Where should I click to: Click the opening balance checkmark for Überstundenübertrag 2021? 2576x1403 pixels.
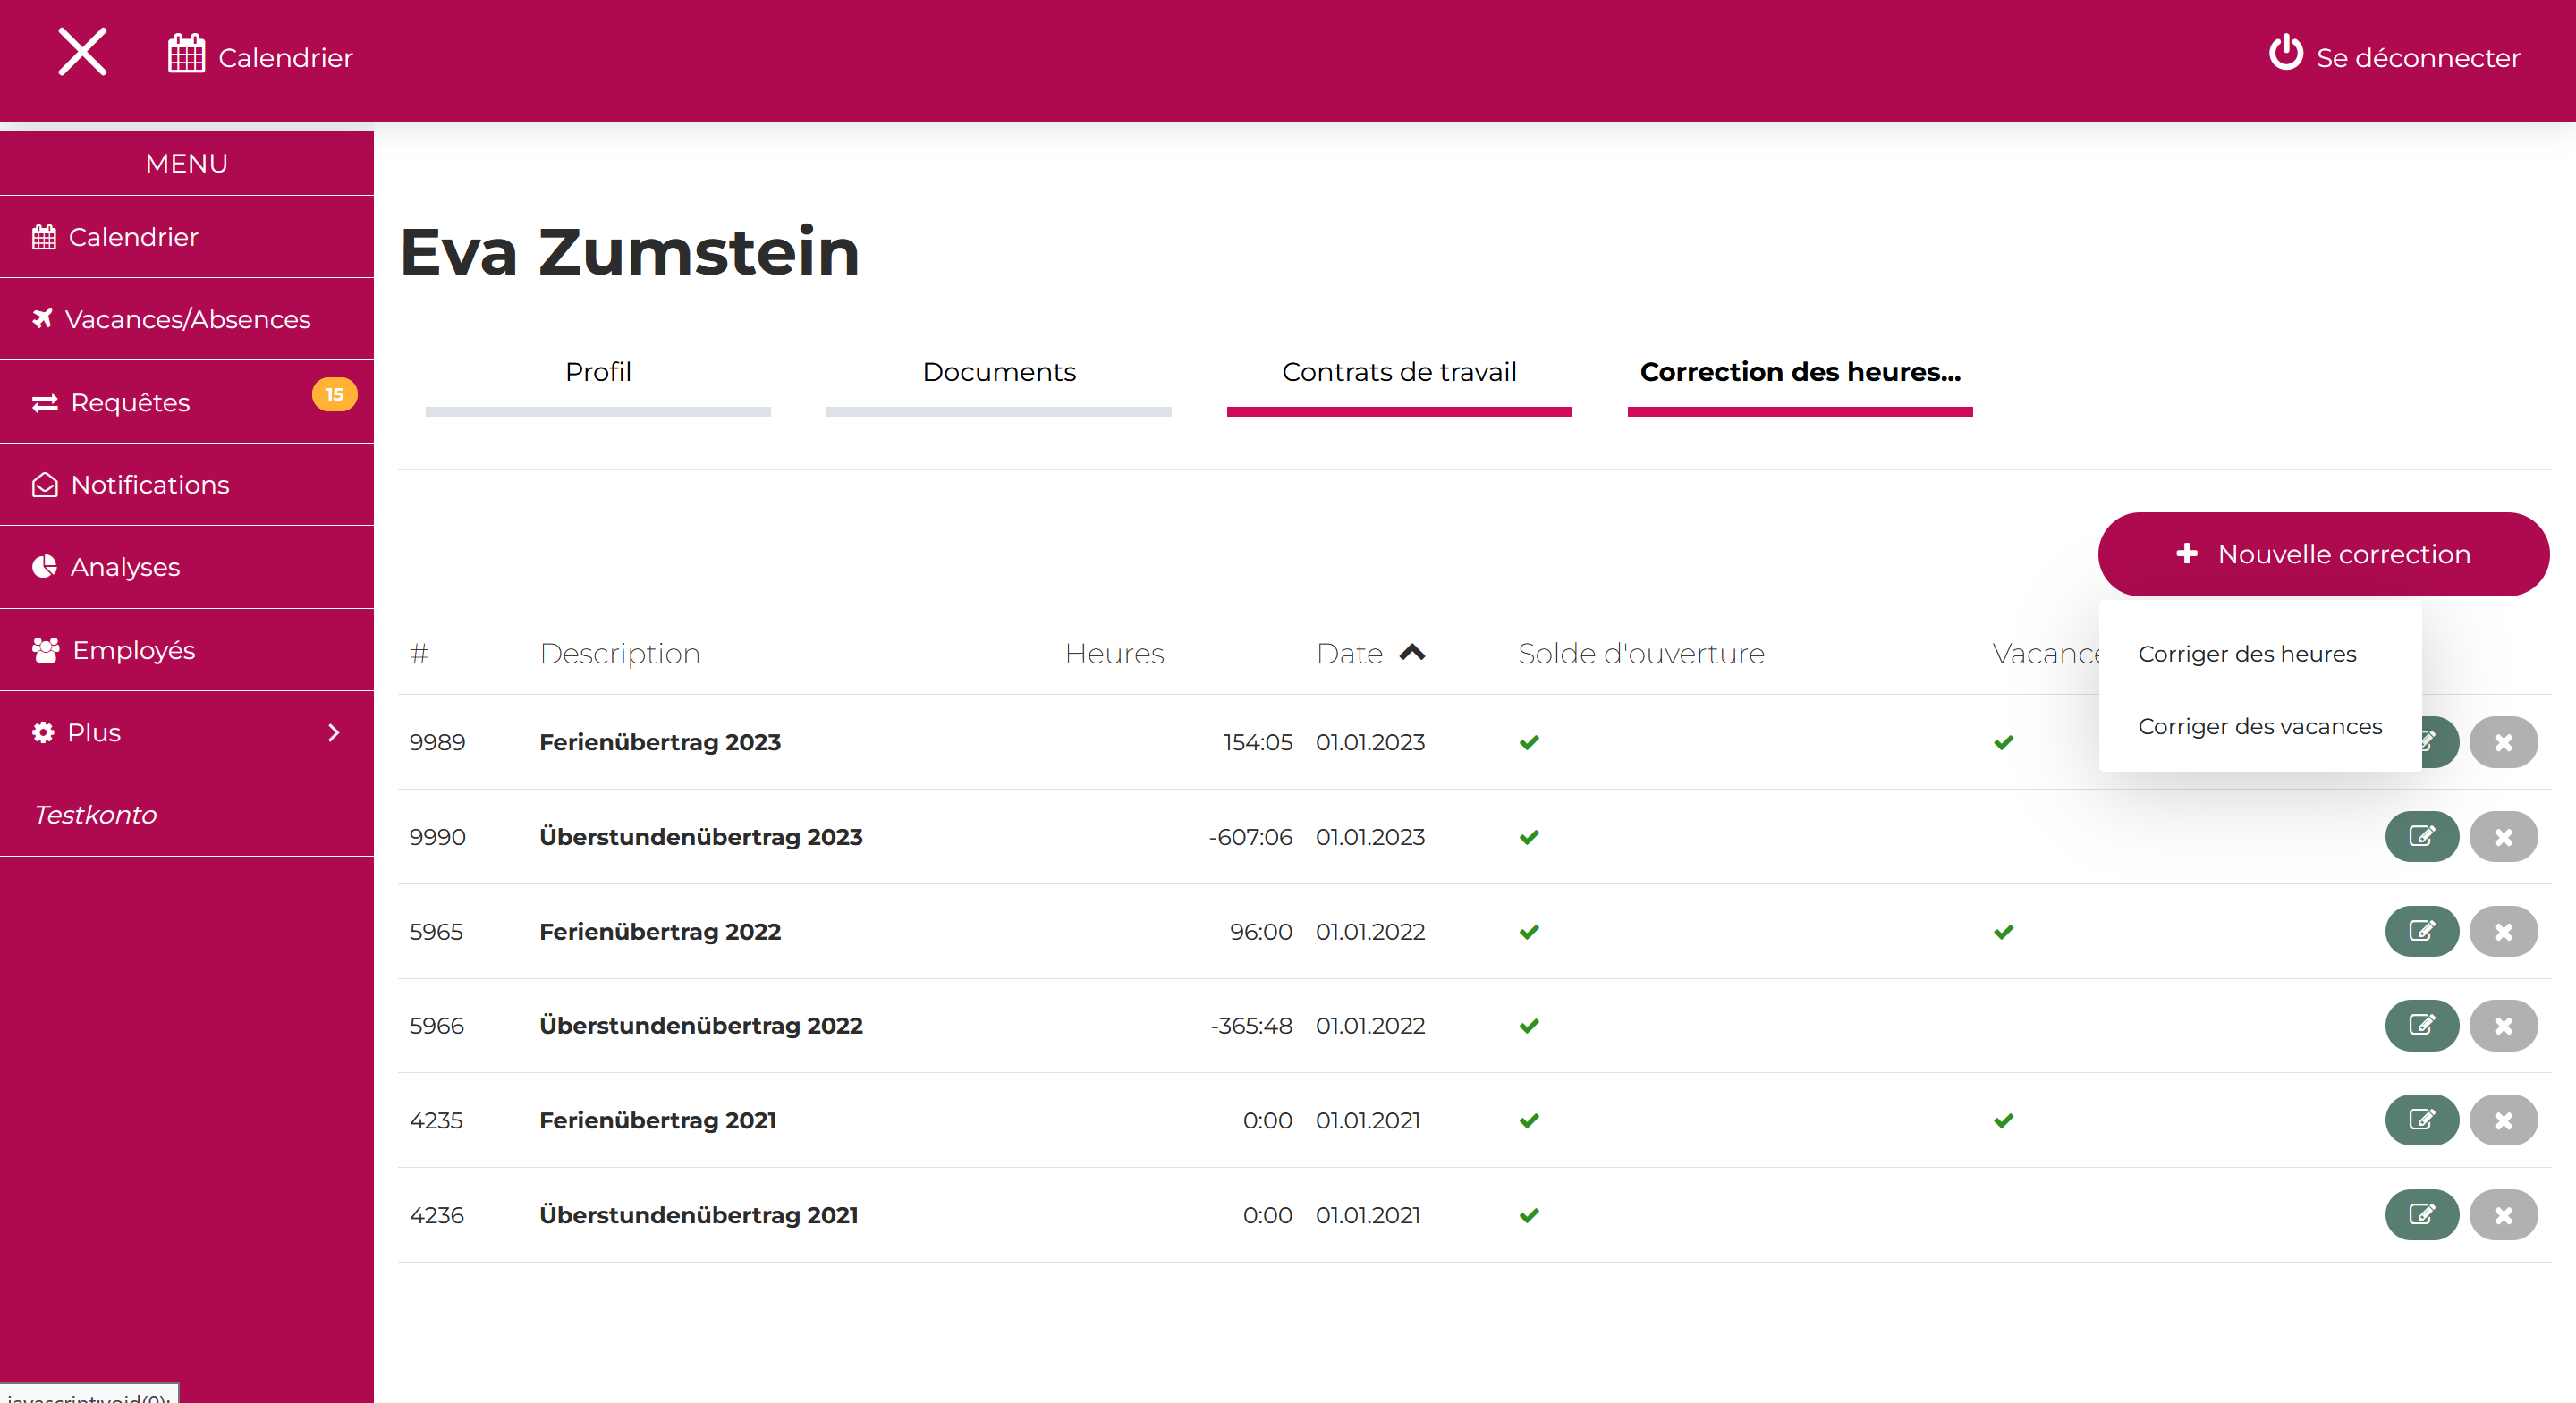tap(1529, 1215)
